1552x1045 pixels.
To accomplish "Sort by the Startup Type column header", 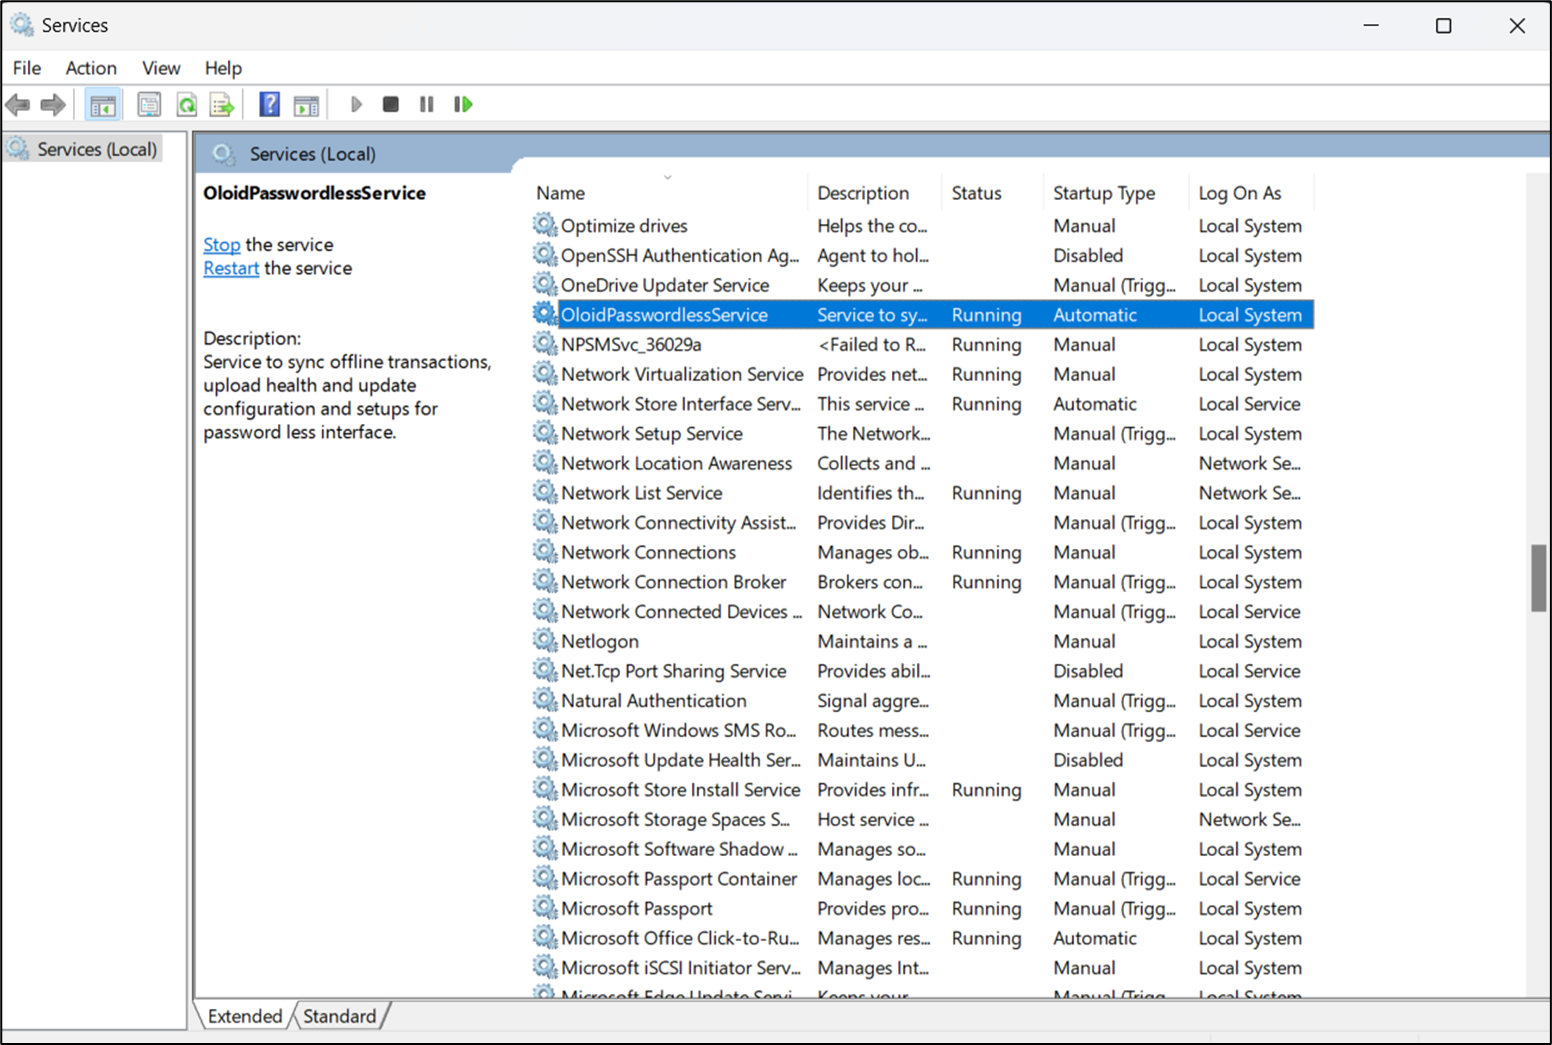I will 1116,193.
